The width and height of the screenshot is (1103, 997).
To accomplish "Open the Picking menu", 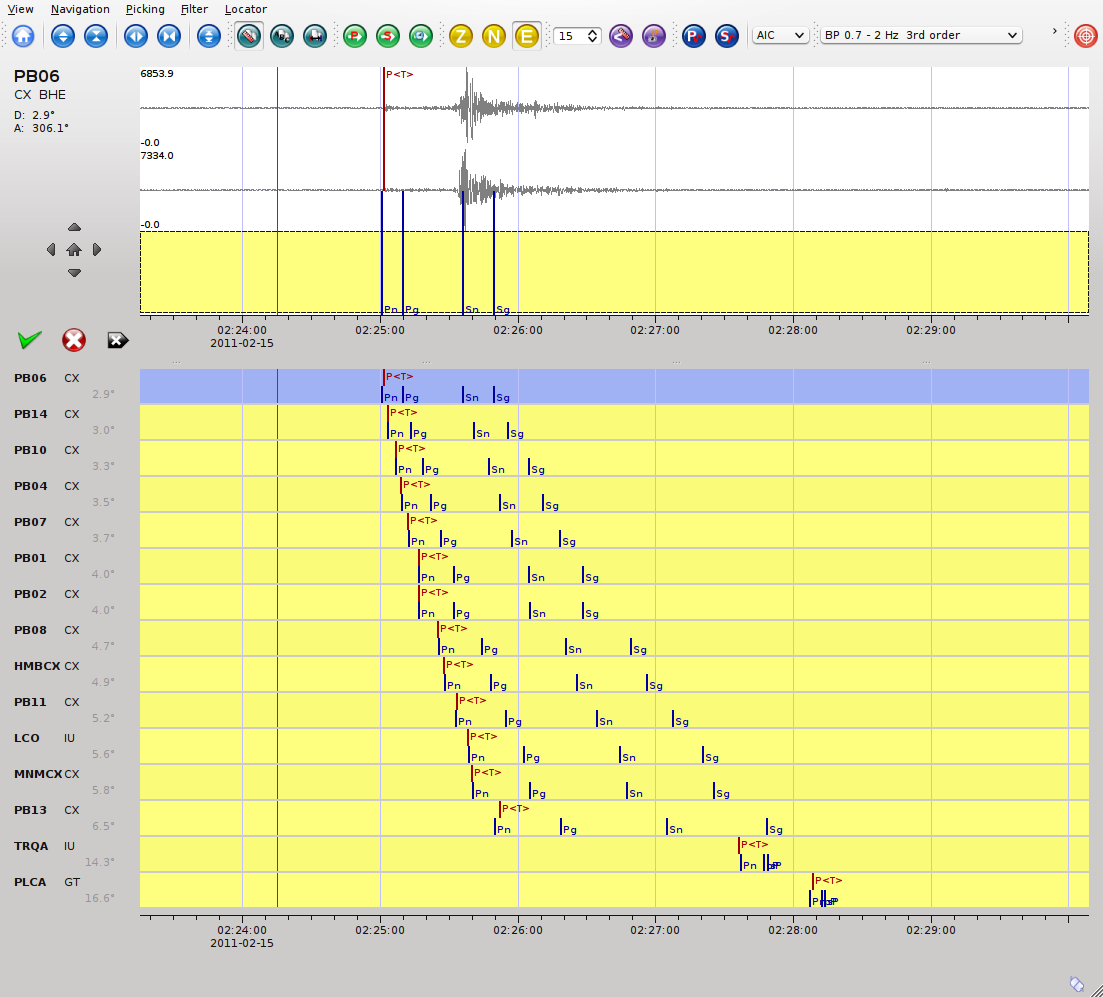I will pyautogui.click(x=145, y=9).
